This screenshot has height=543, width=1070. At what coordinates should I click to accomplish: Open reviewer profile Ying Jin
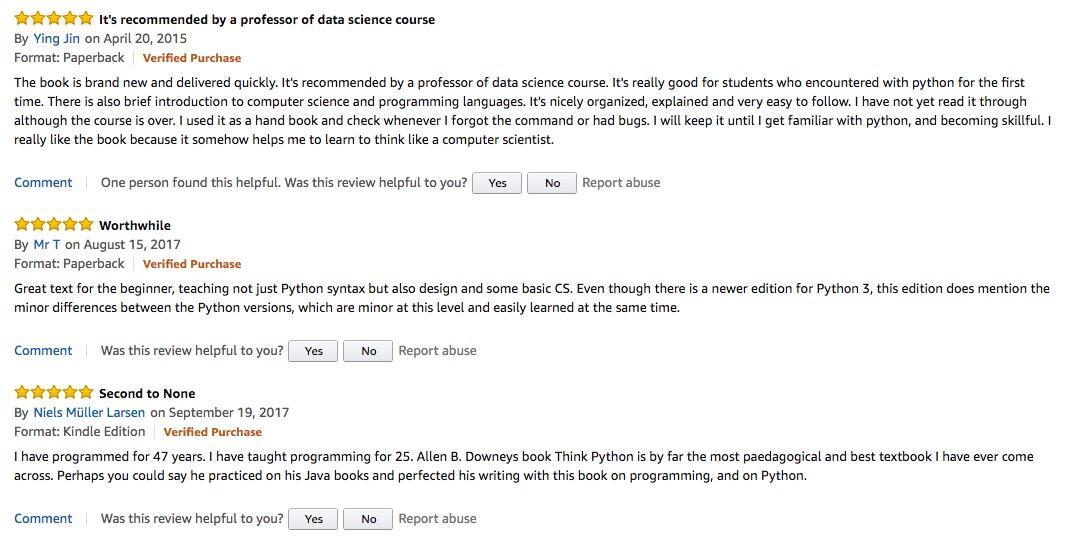pyautogui.click(x=57, y=39)
